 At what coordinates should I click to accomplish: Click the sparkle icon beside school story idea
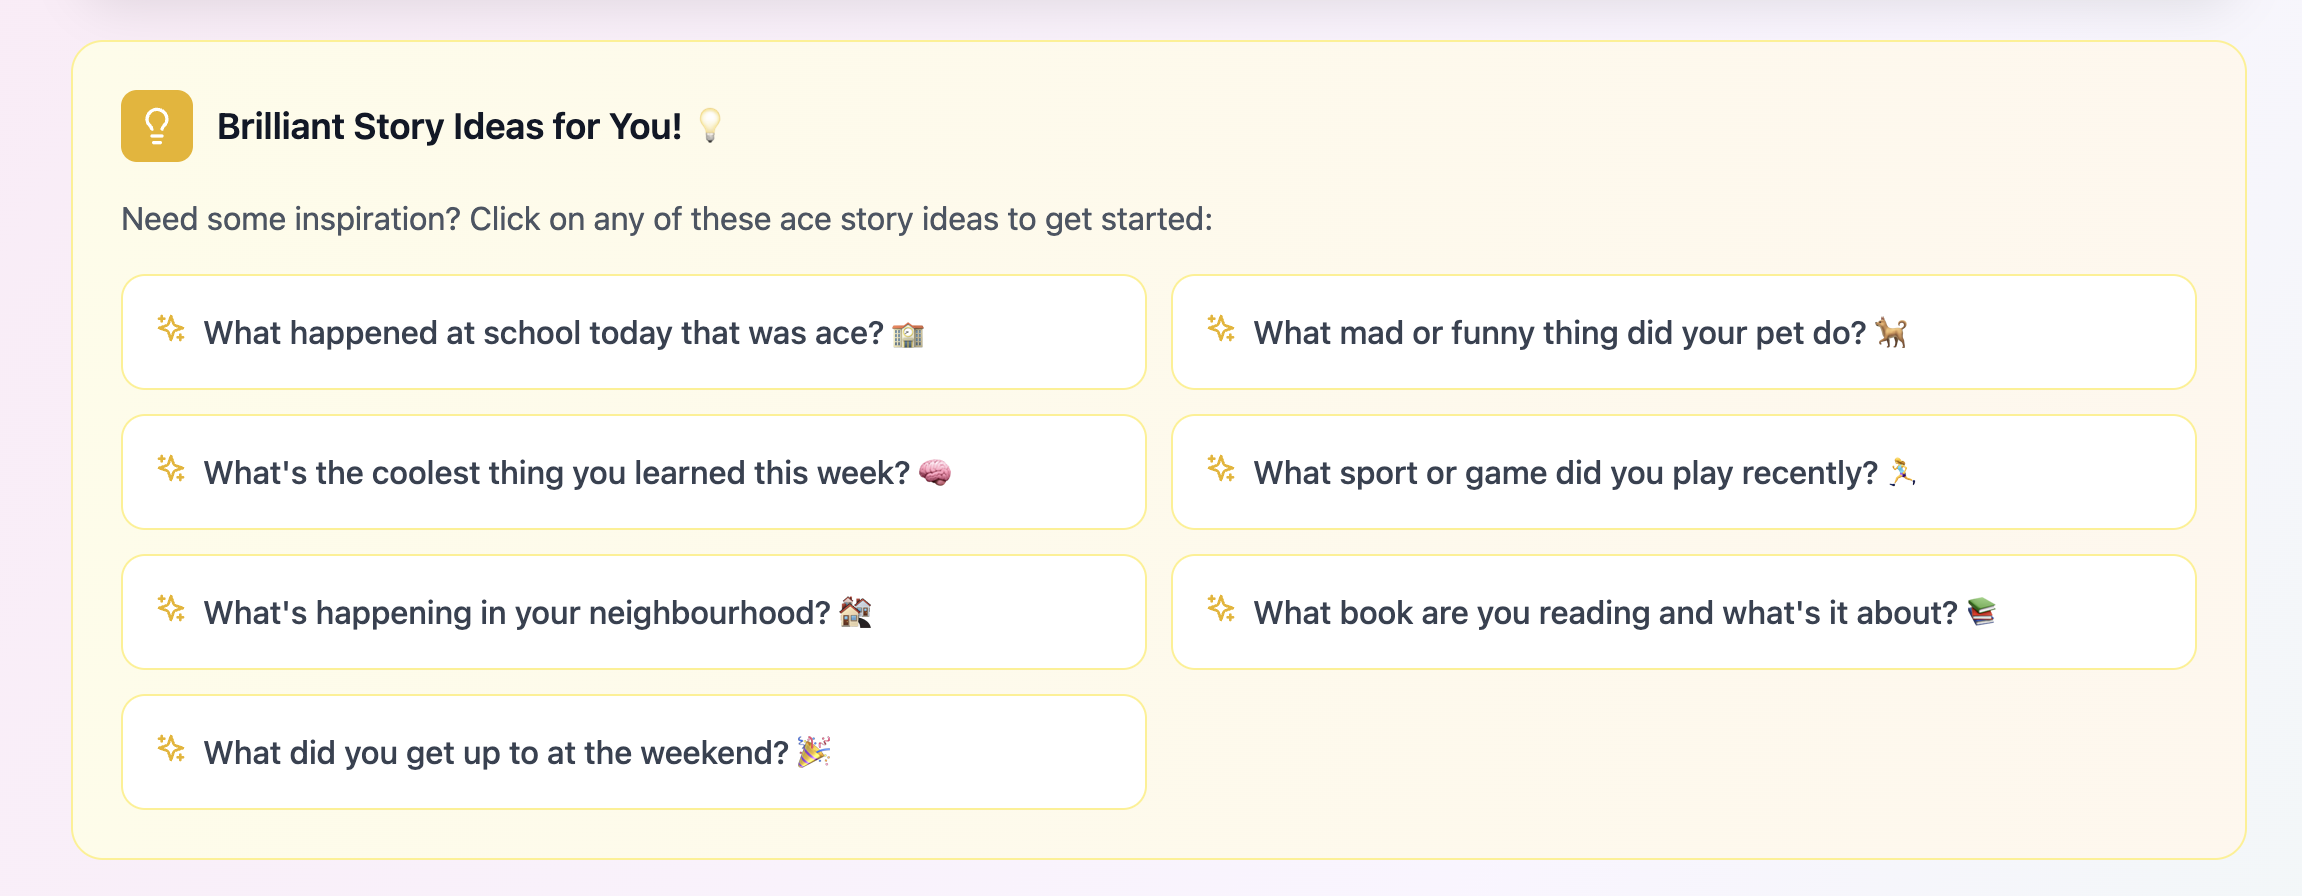pos(171,328)
